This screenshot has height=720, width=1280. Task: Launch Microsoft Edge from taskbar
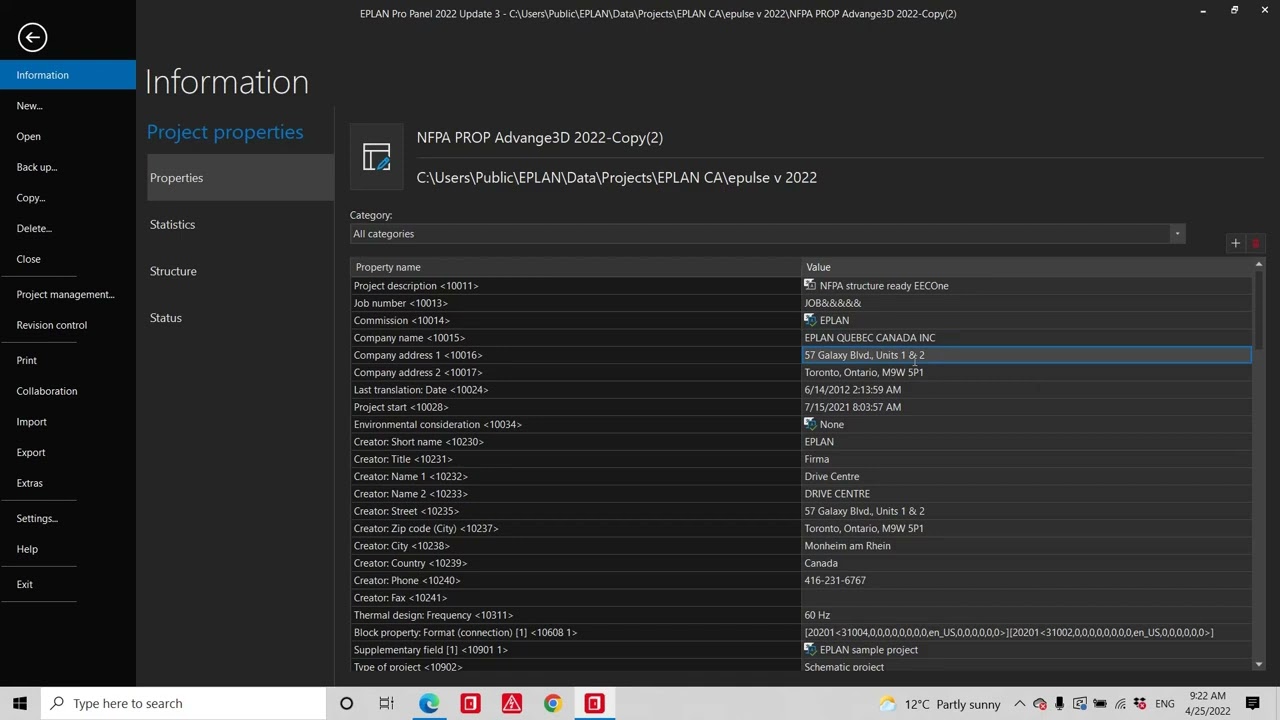[429, 703]
